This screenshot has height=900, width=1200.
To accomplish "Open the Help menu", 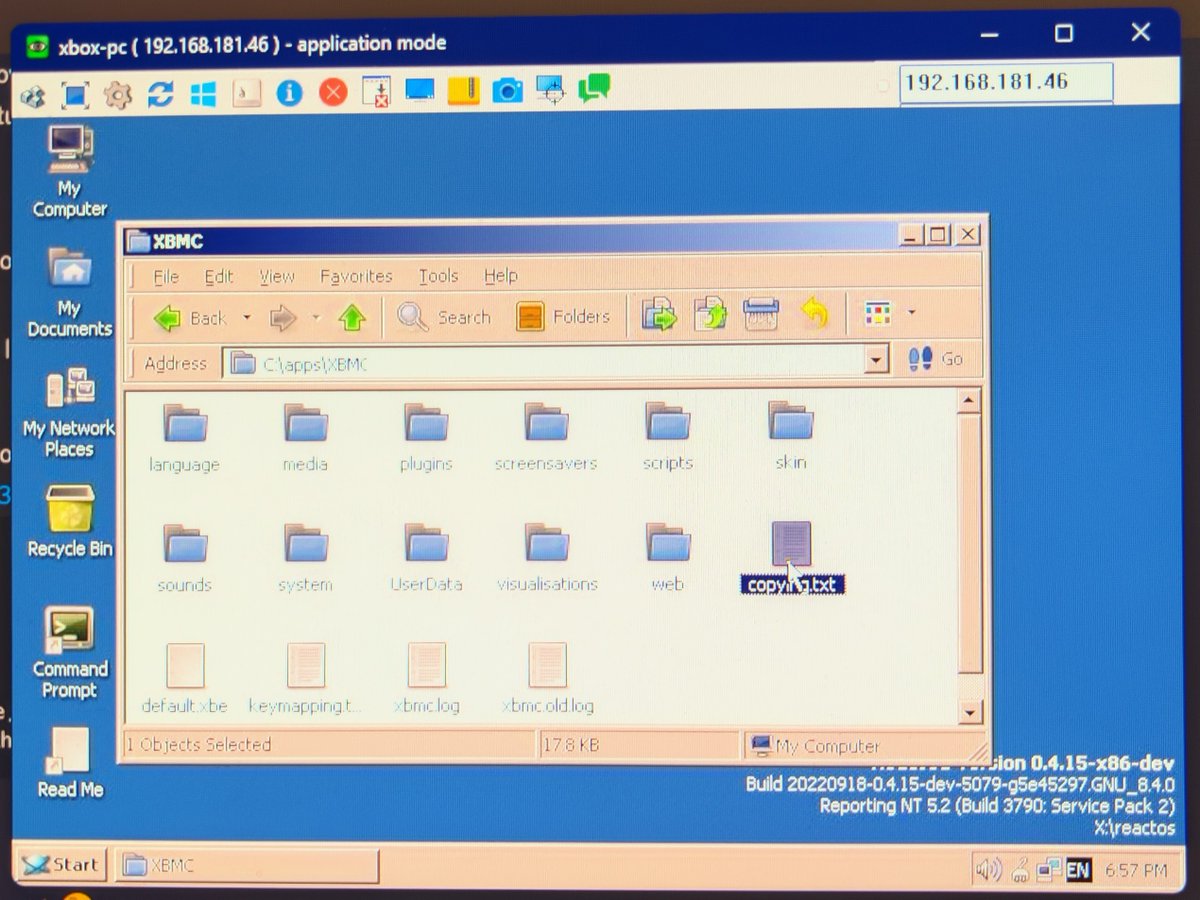I will 500,275.
